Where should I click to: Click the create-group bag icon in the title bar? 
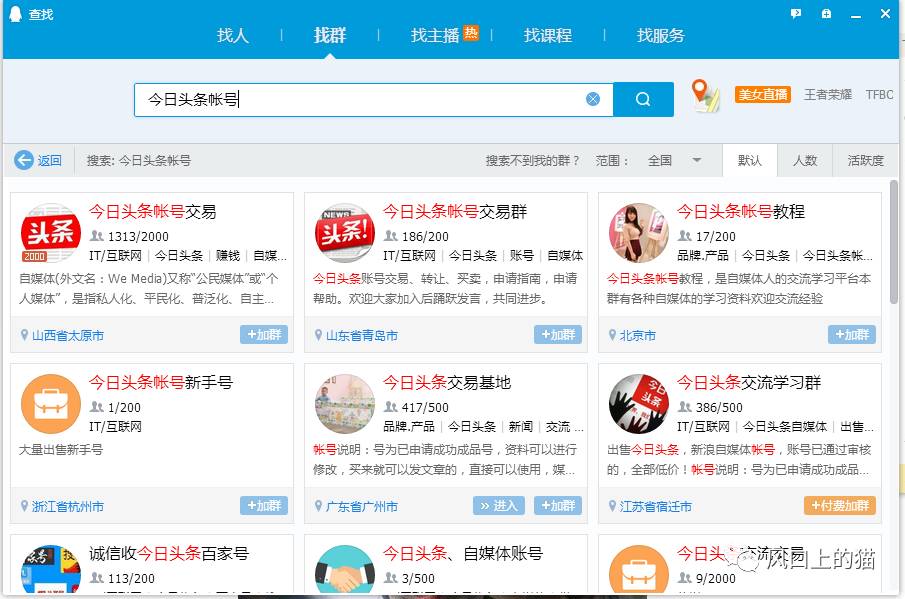point(825,14)
